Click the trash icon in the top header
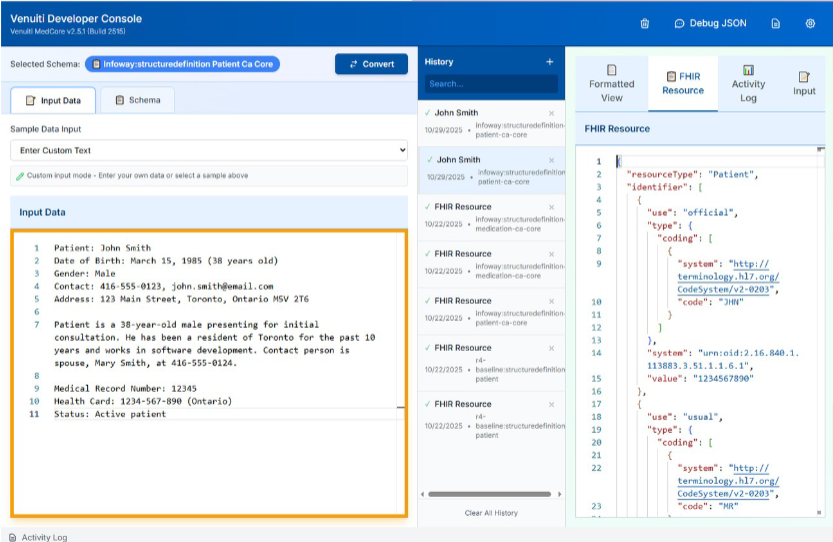Screen dimensions: 833x542 (x=645, y=23)
